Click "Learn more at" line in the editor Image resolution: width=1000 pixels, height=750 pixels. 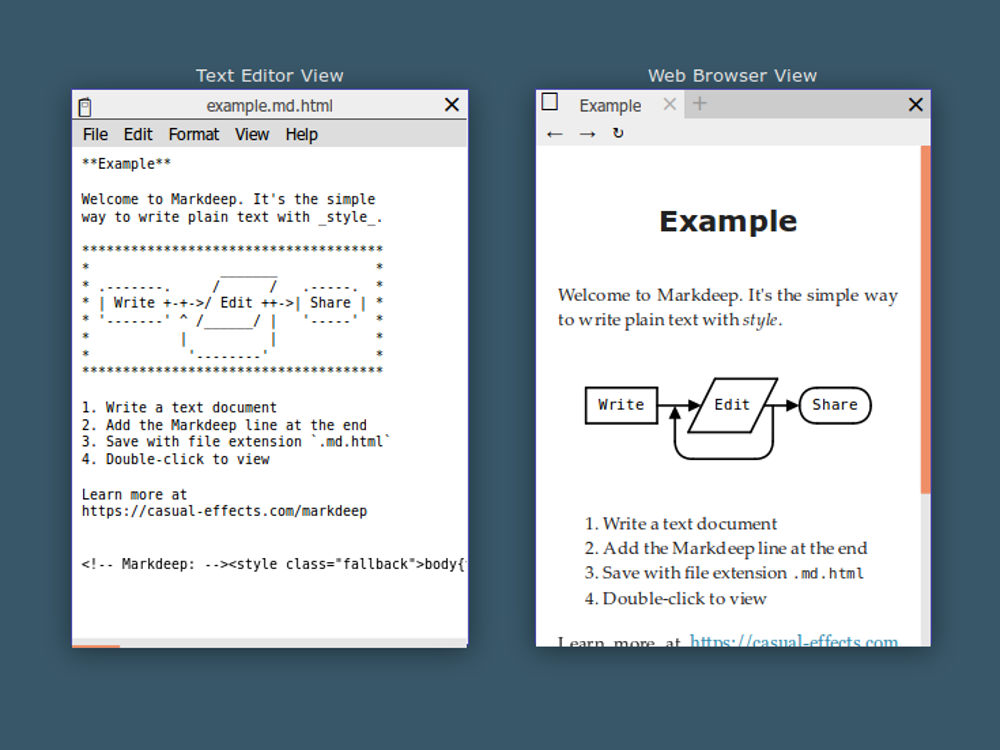(x=135, y=494)
